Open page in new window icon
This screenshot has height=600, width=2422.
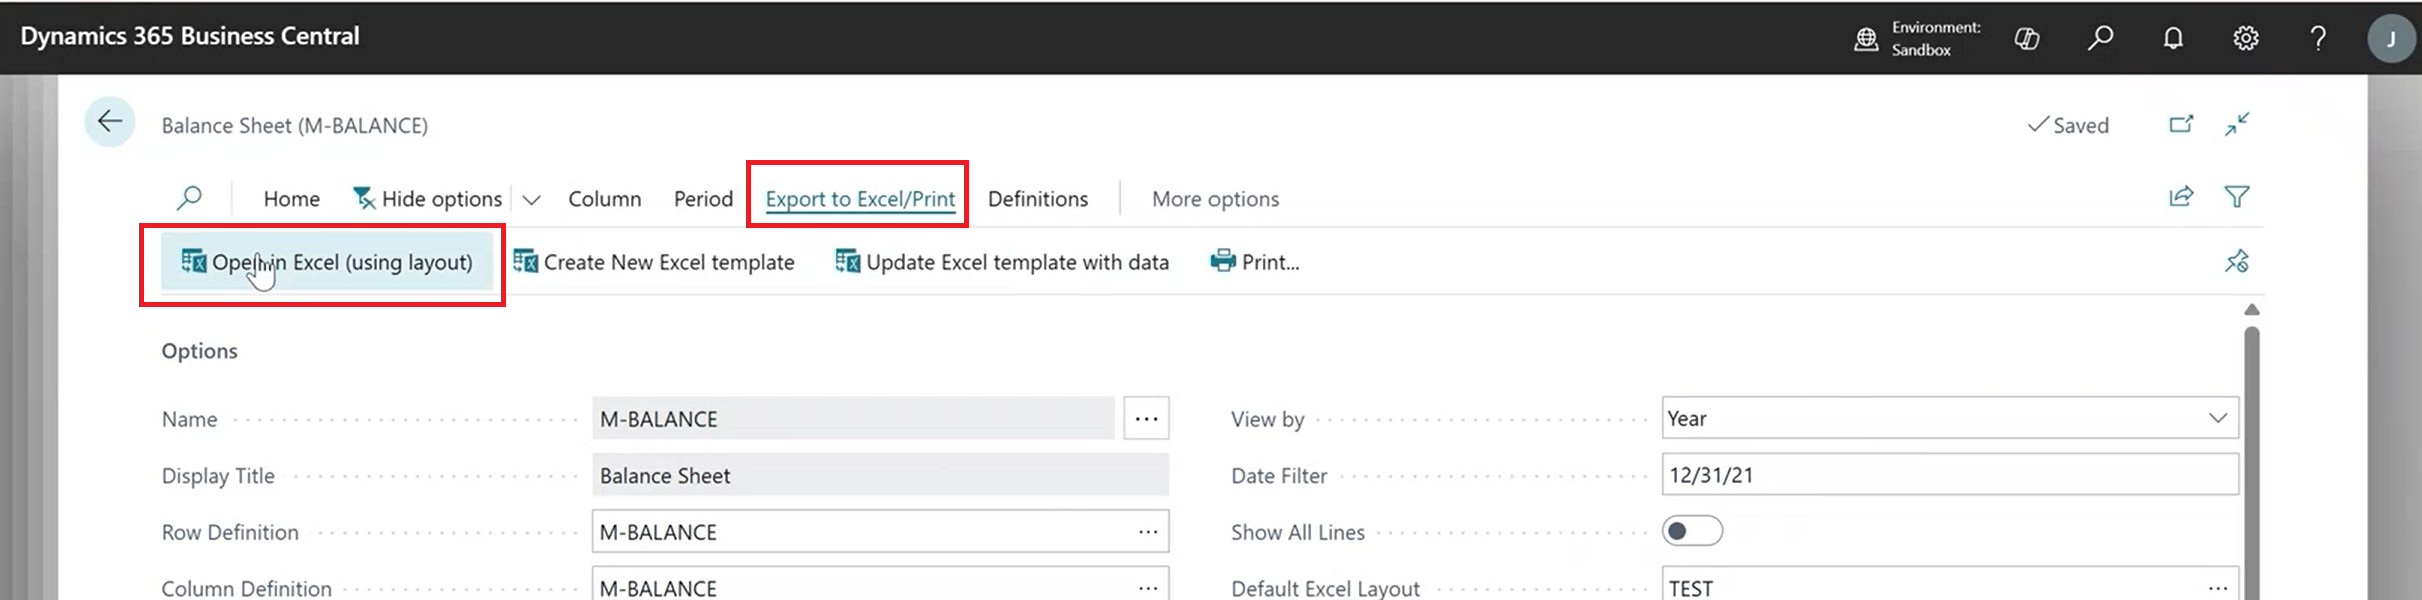tap(2181, 124)
